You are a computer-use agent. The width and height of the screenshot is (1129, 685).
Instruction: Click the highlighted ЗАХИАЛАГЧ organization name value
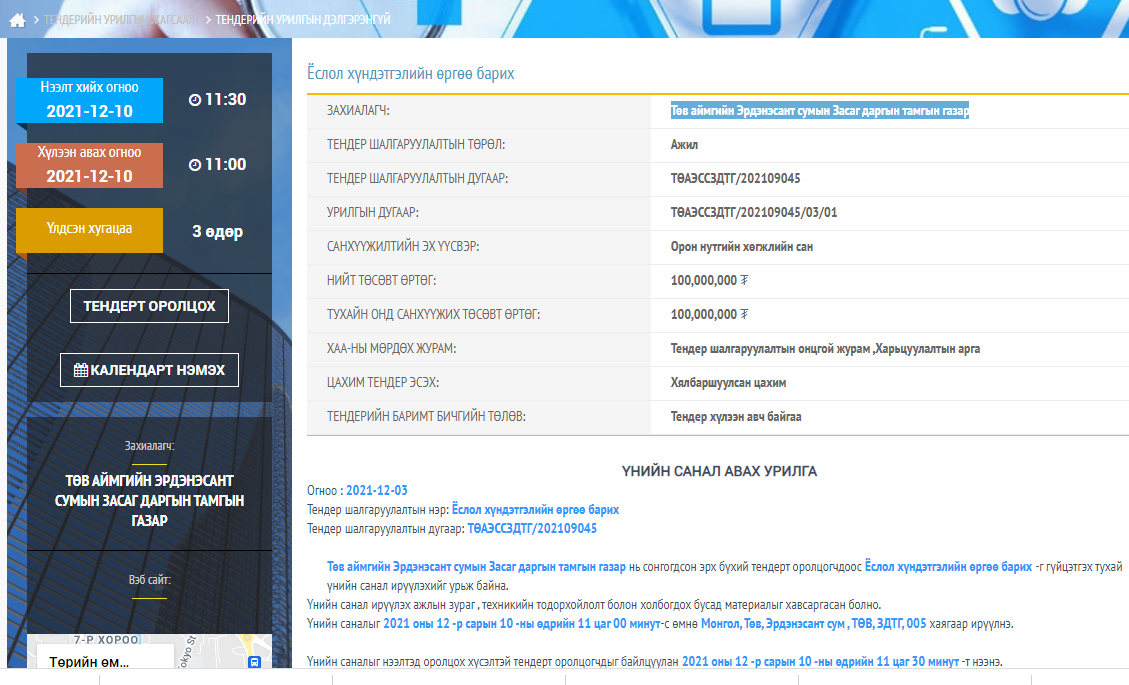pos(819,111)
